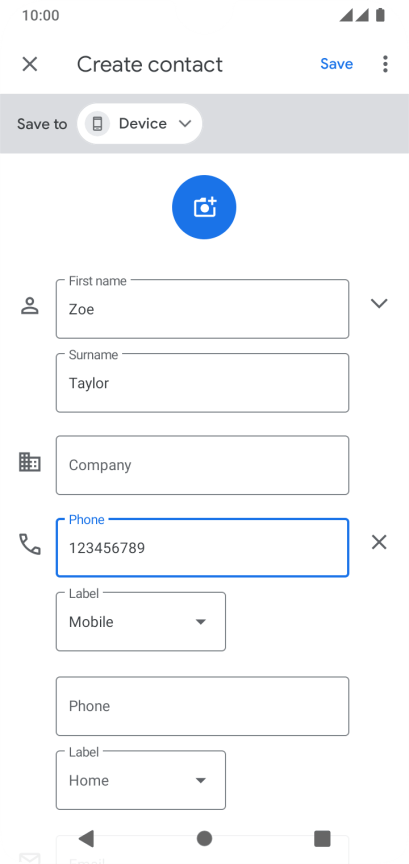The width and height of the screenshot is (409, 864).
Task: Tap the add contact photo camera icon
Action: point(204,207)
